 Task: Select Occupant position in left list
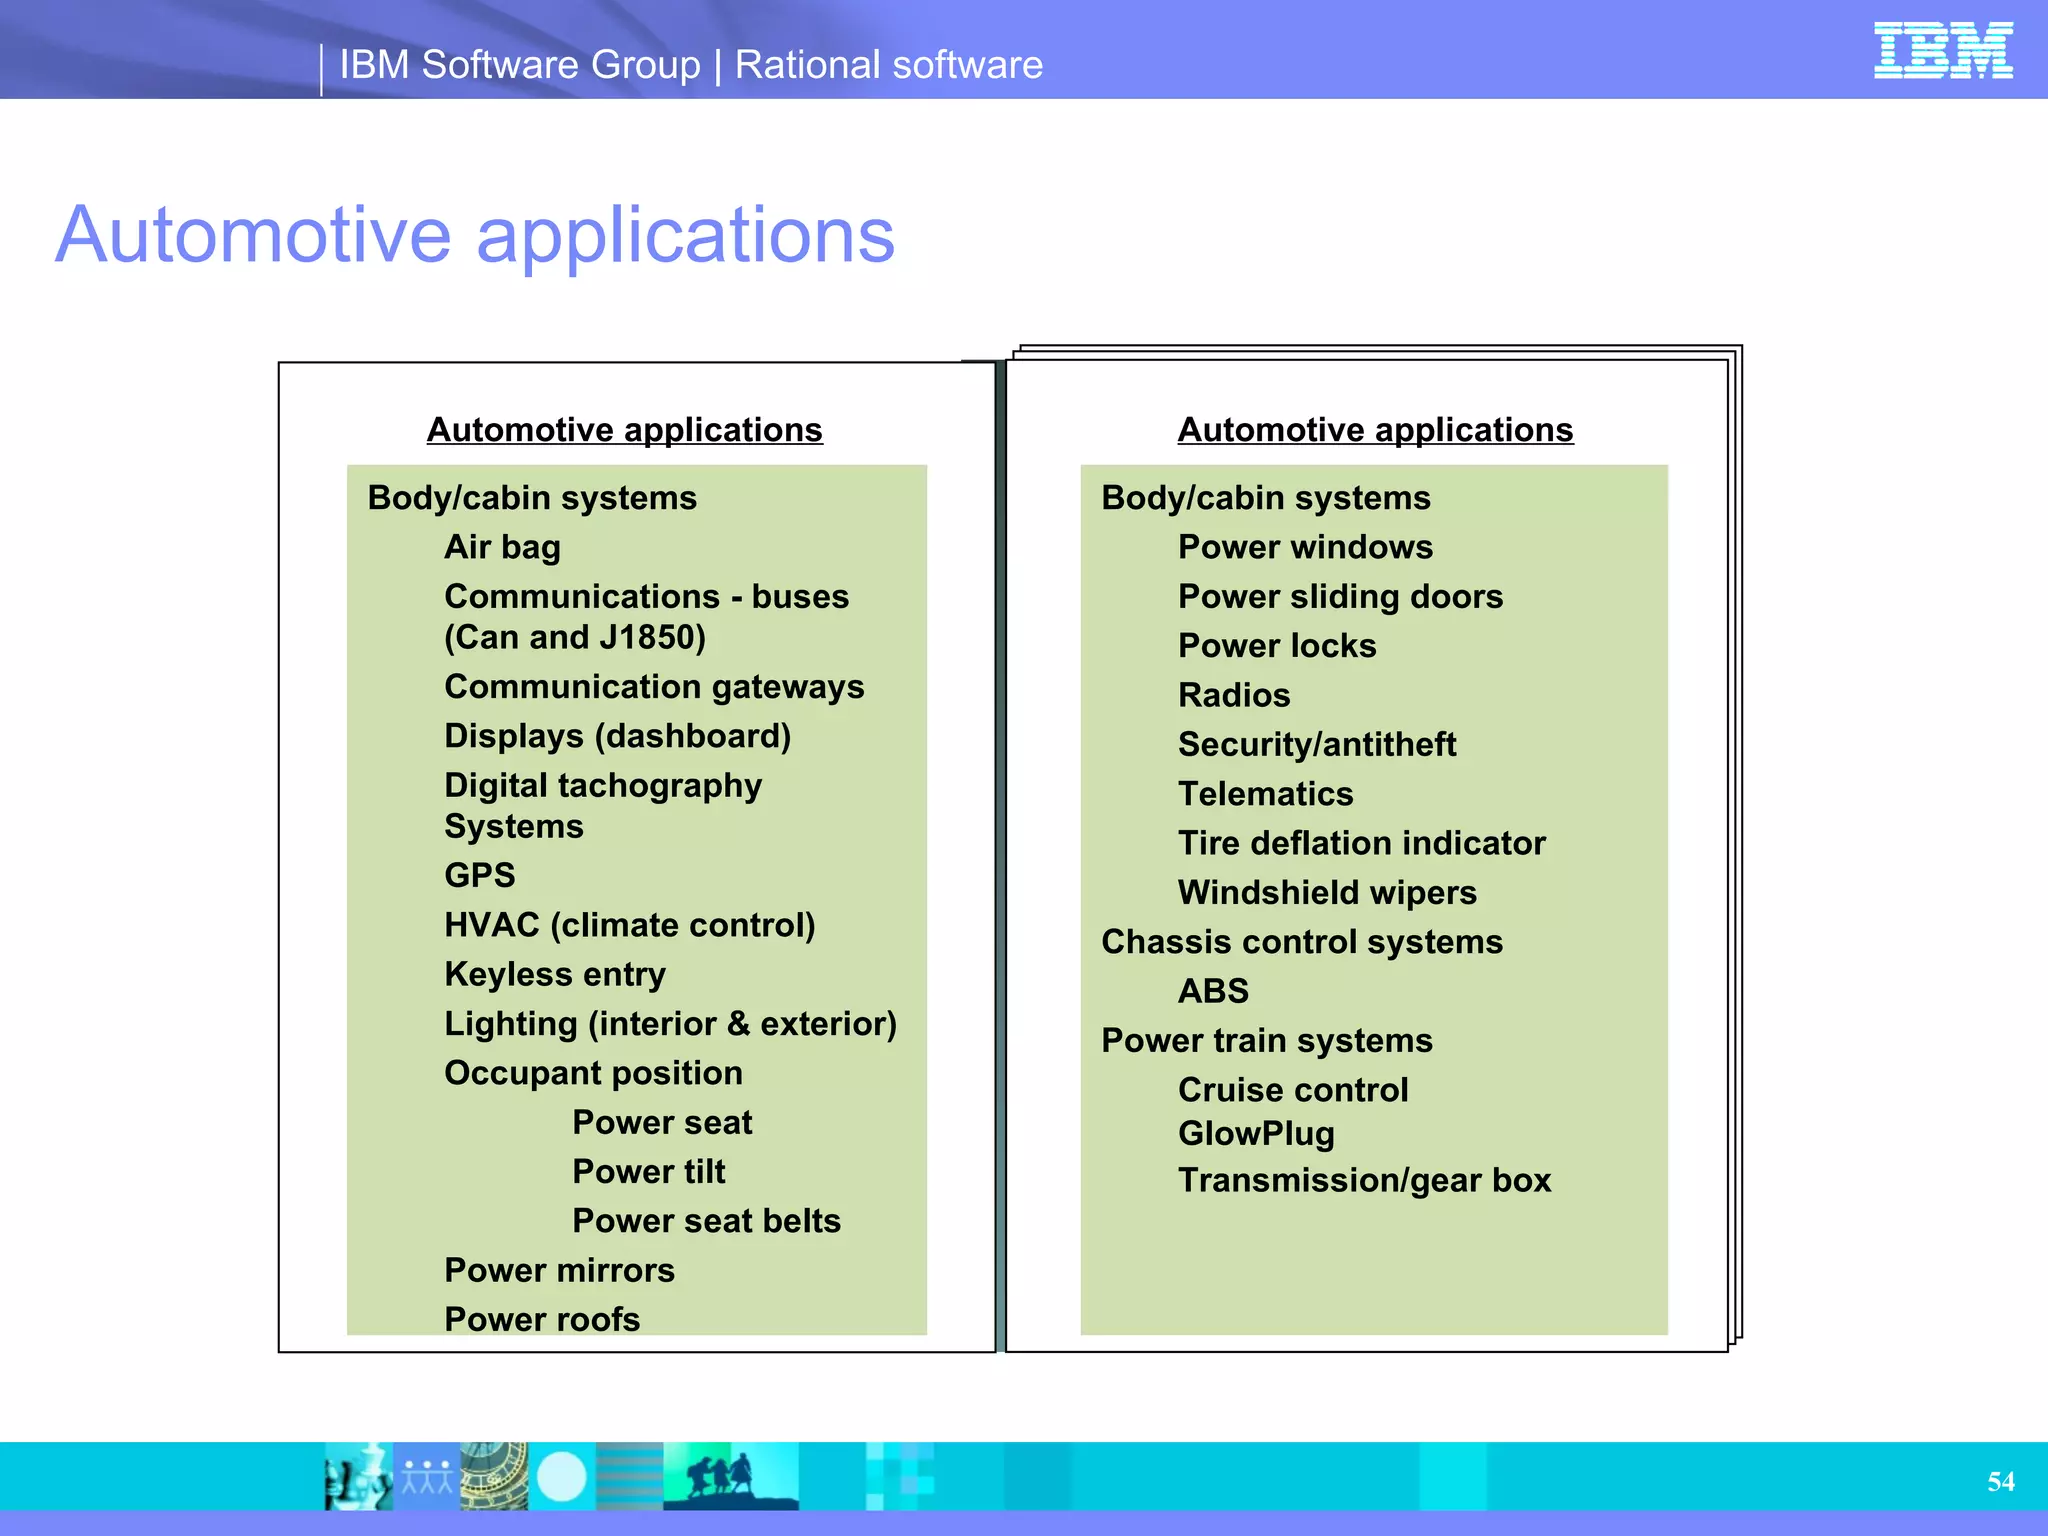[593, 1073]
